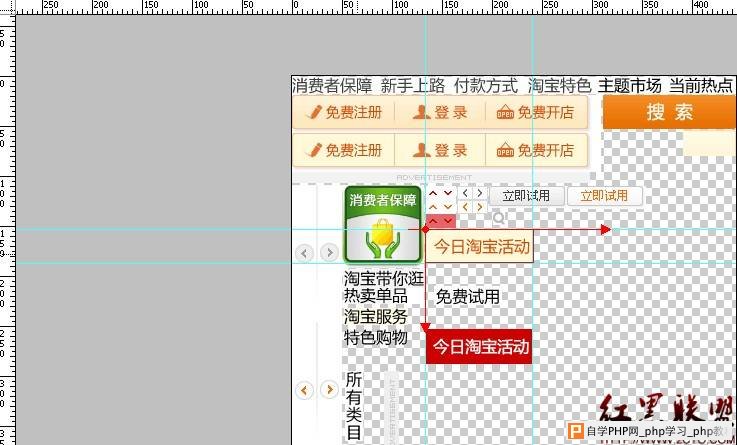The image size is (737, 445).
Task: Click the beige 今日淘宝活动 button
Action: 479,246
